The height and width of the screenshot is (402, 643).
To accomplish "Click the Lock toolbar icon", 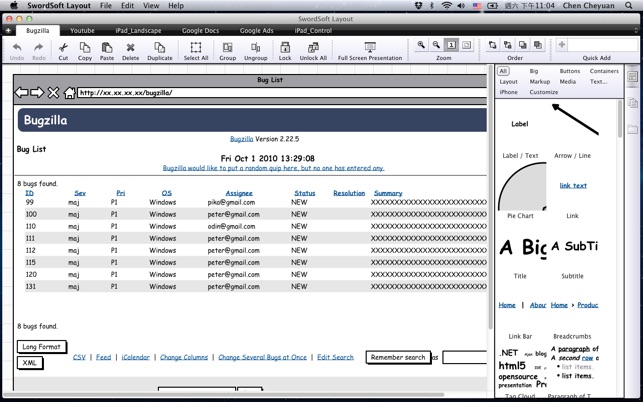I will pos(285,47).
